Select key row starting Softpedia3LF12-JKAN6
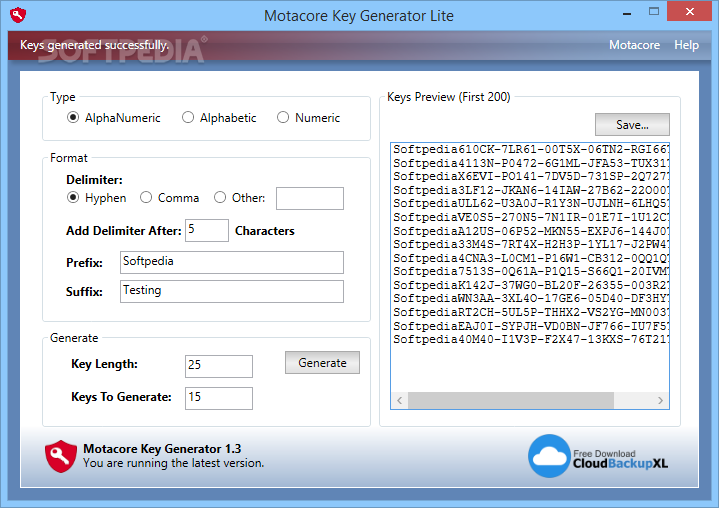719x508 pixels. pos(531,190)
